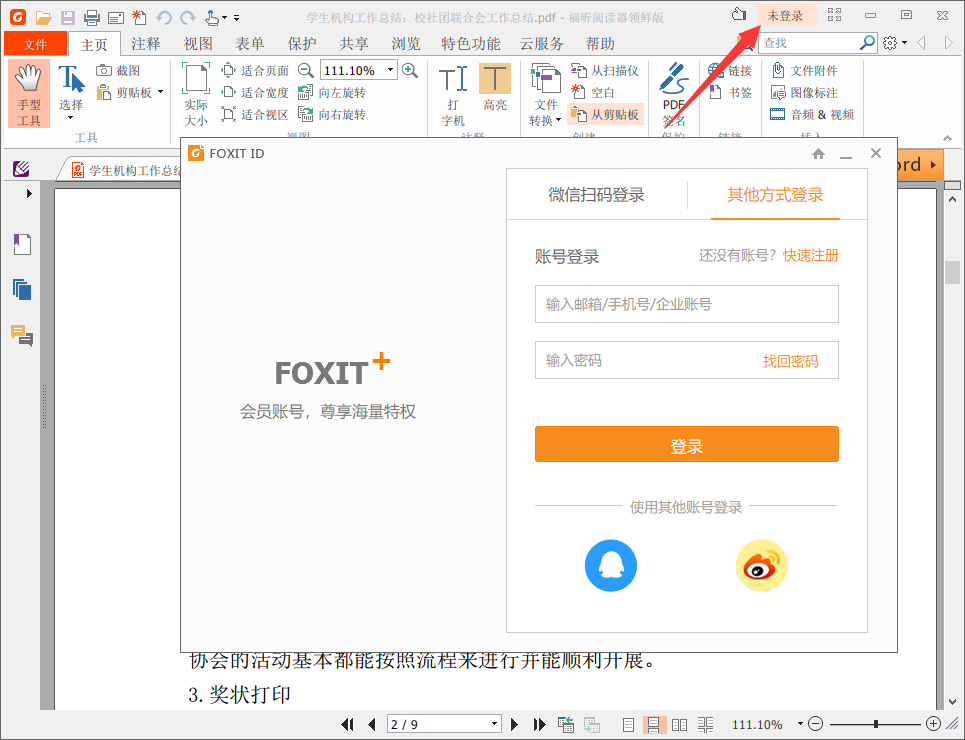965x740 pixels.
Task: Create PDF from clipboard (从剪贴板)
Action: point(605,115)
